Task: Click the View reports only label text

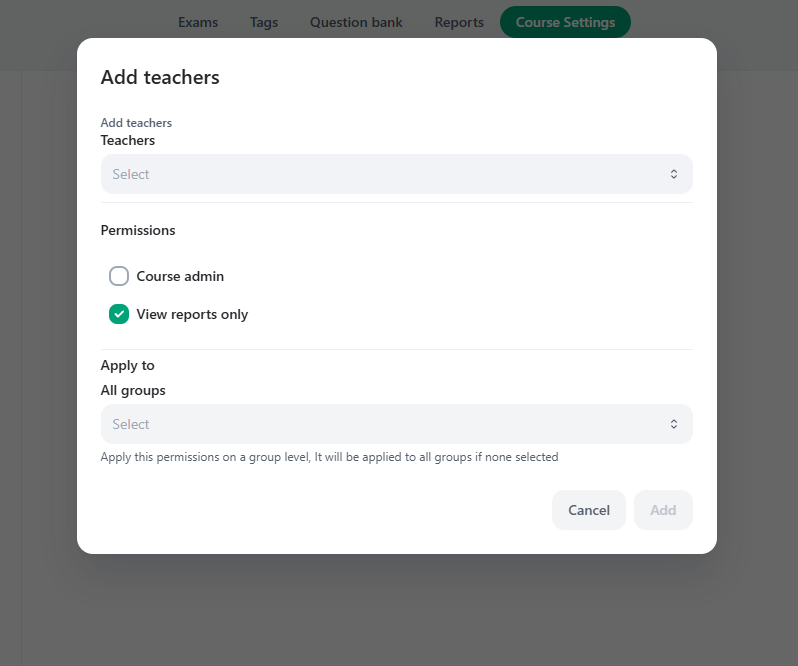Action: (x=192, y=314)
